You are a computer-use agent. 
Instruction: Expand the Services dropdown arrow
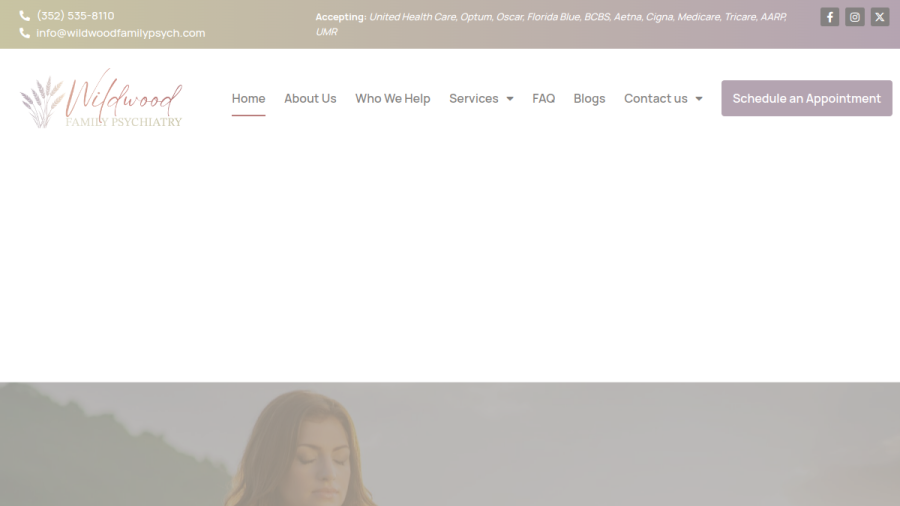pos(510,99)
